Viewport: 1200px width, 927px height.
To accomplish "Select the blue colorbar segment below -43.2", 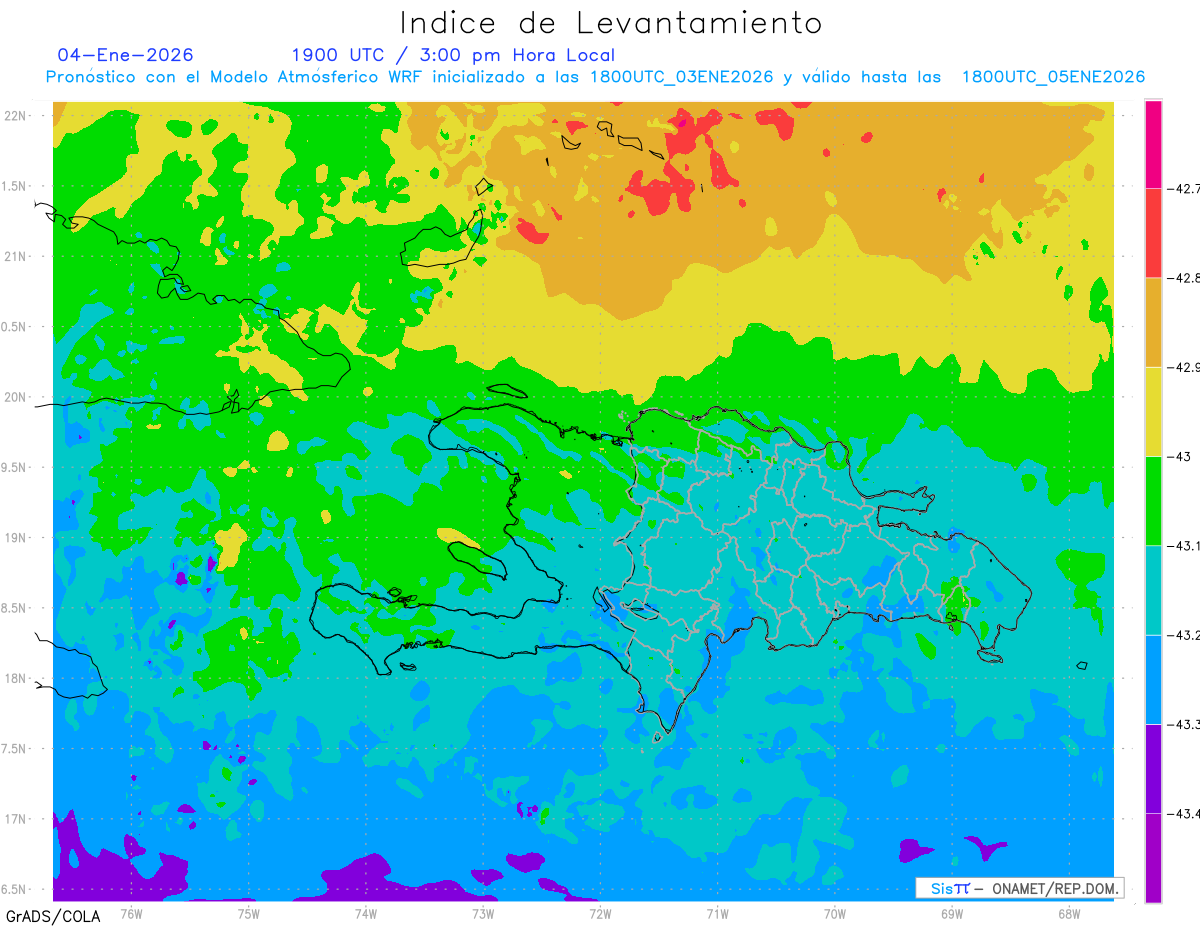I will 1153,679.
